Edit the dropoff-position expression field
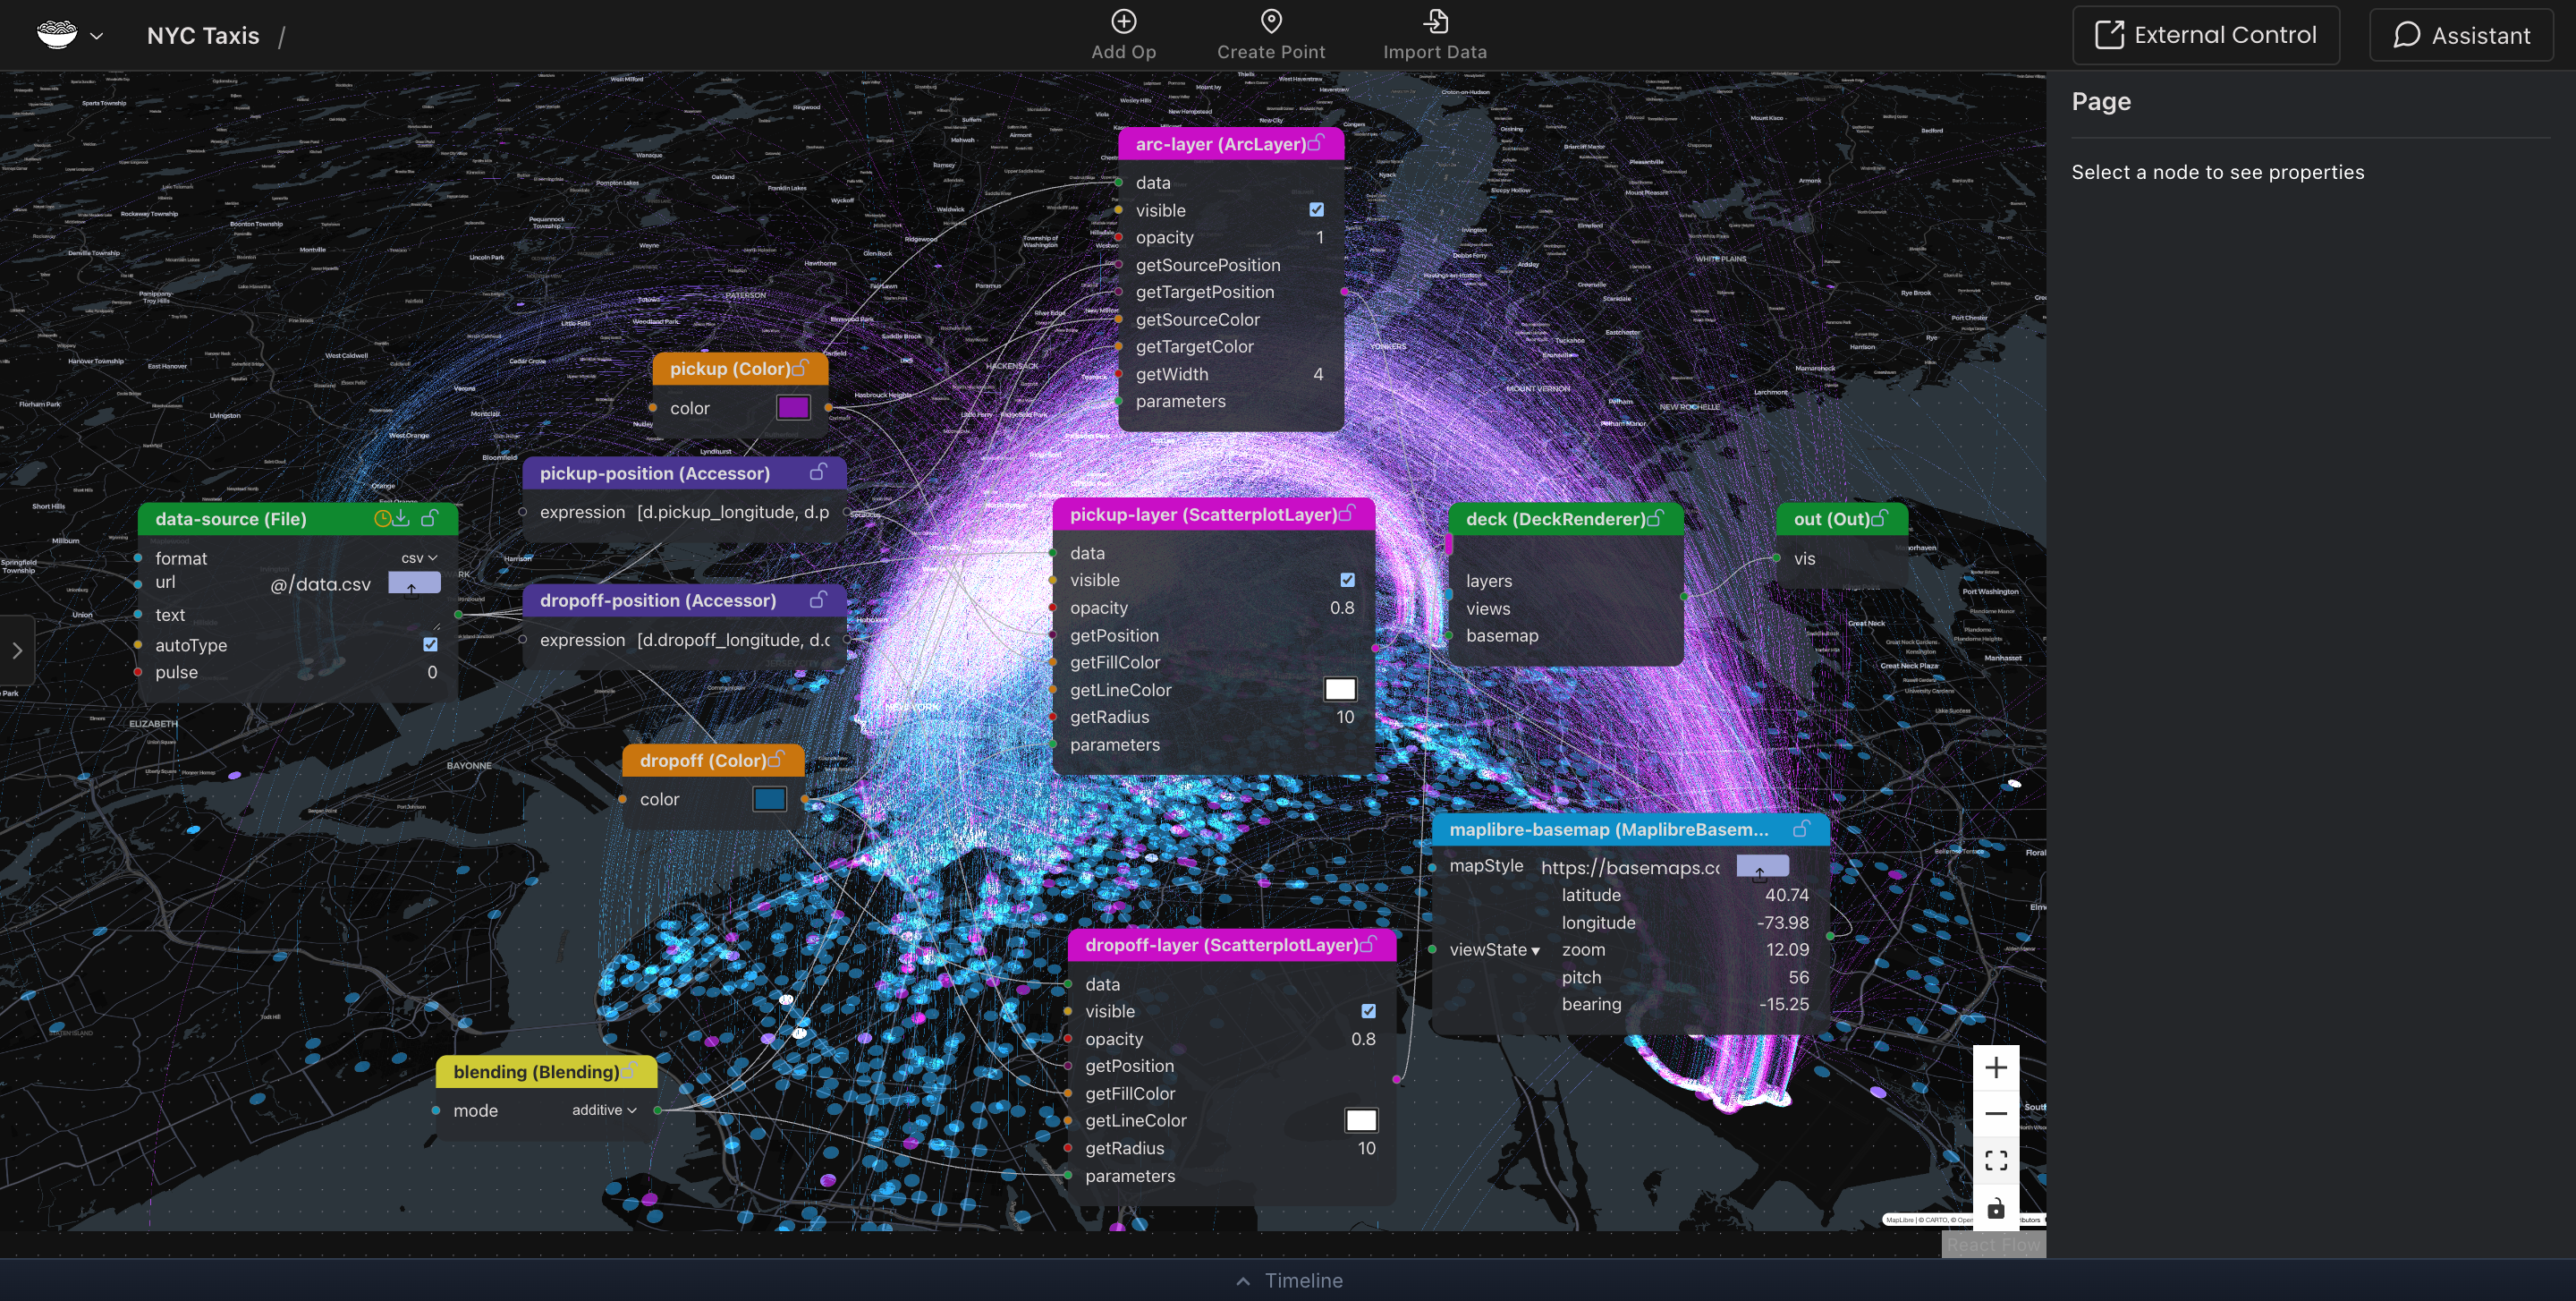The height and width of the screenshot is (1301, 2576). (x=733, y=640)
